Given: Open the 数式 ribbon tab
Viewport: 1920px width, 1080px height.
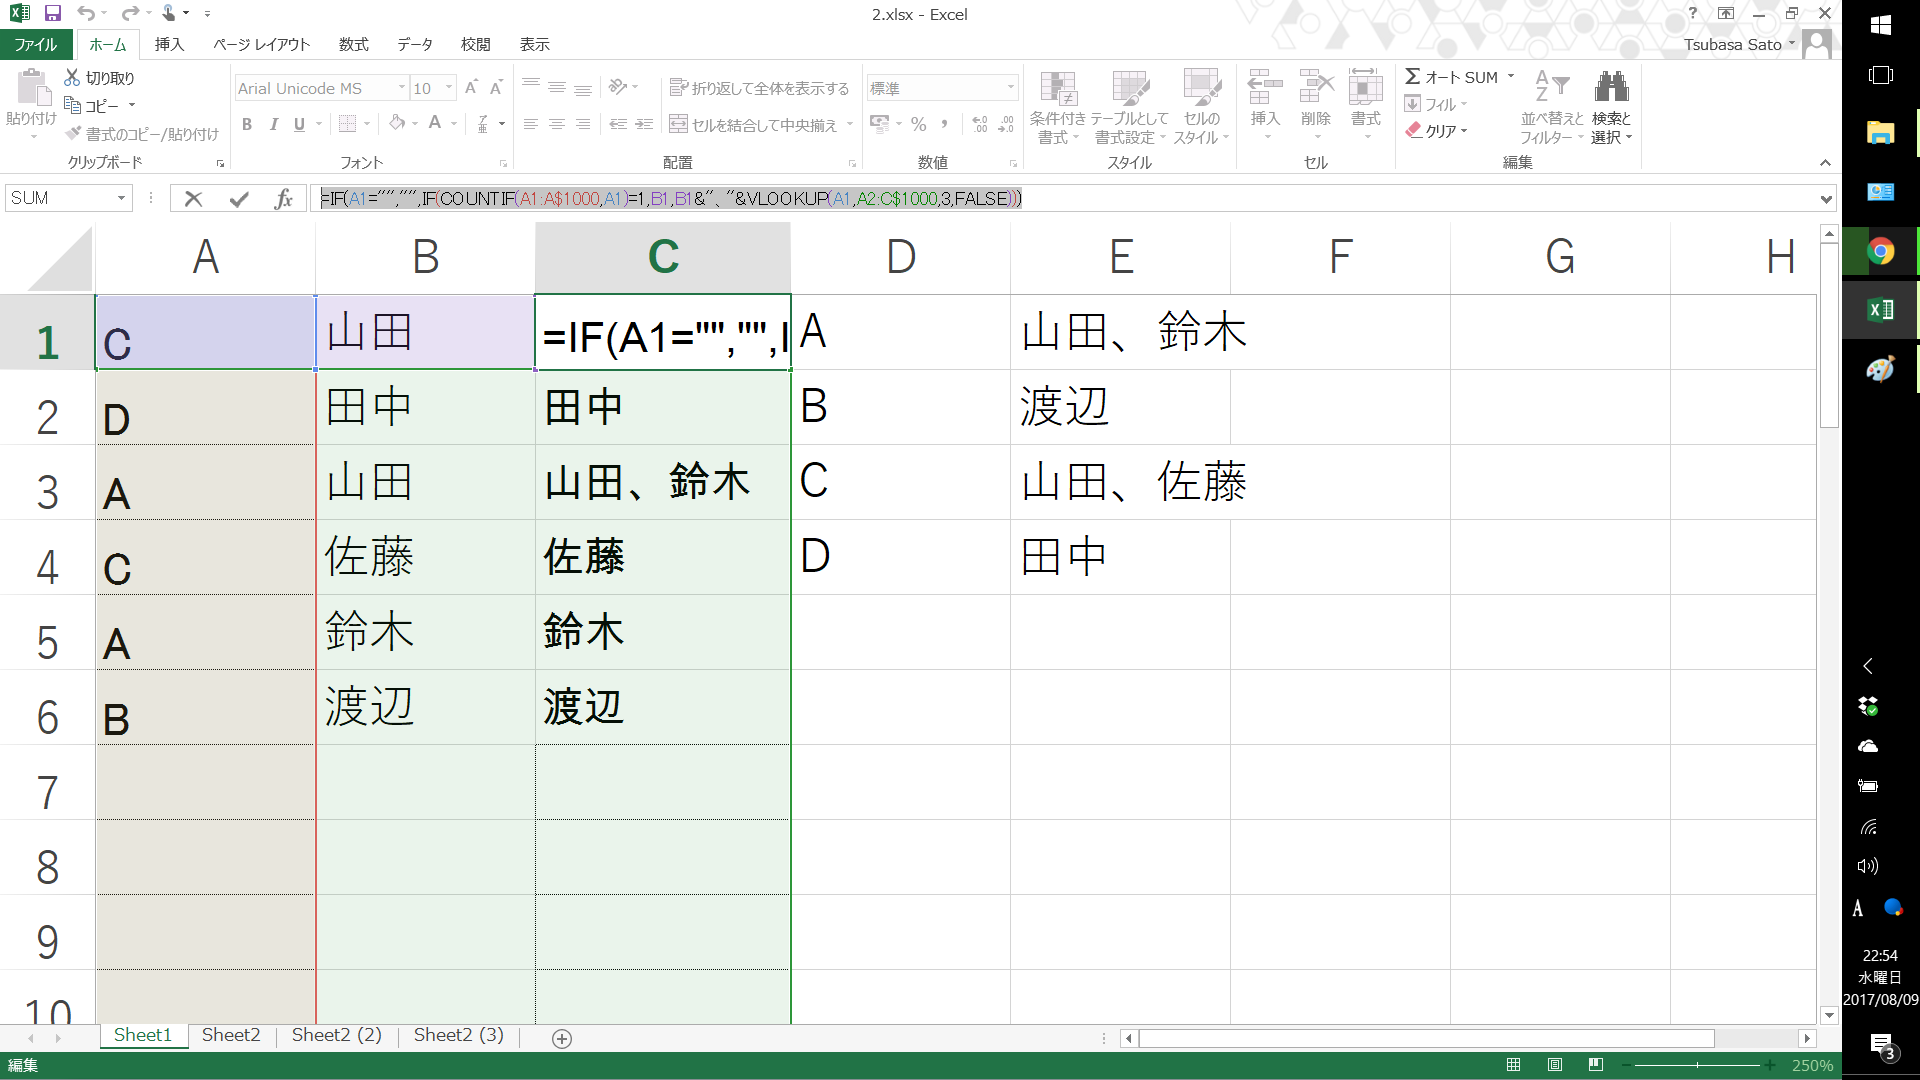Looking at the screenshot, I should pos(353,45).
